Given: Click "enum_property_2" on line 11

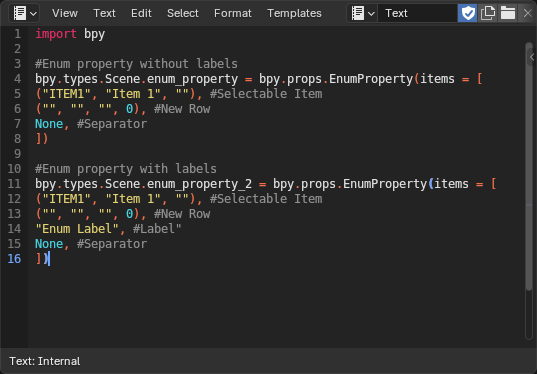Looking at the screenshot, I should [x=199, y=184].
